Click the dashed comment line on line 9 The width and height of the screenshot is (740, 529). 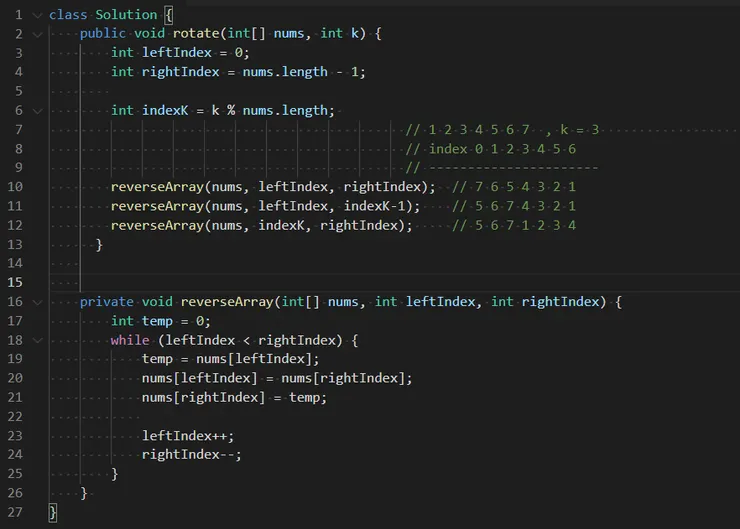click(502, 168)
